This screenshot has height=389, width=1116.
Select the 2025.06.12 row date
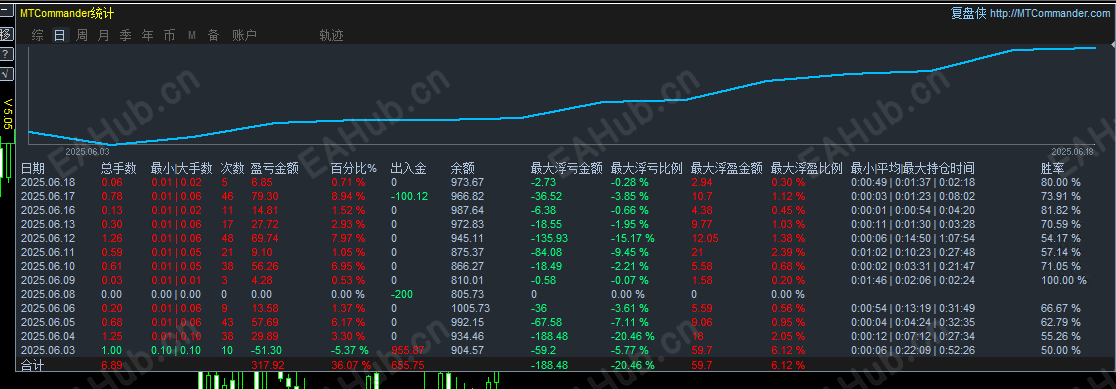[48, 238]
